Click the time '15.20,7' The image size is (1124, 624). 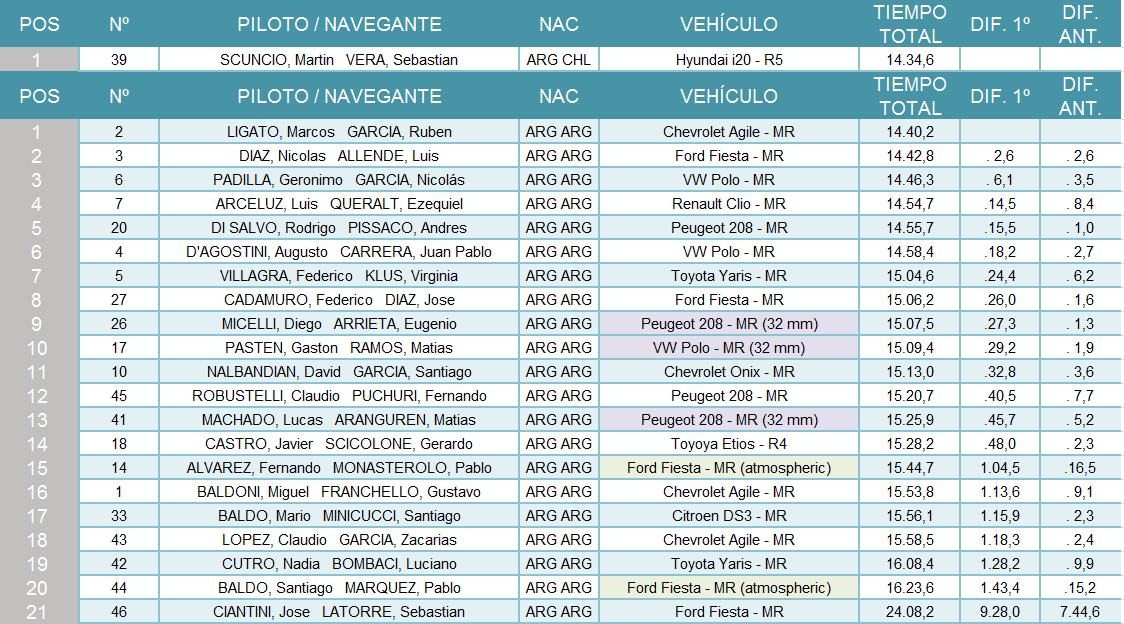coord(910,396)
